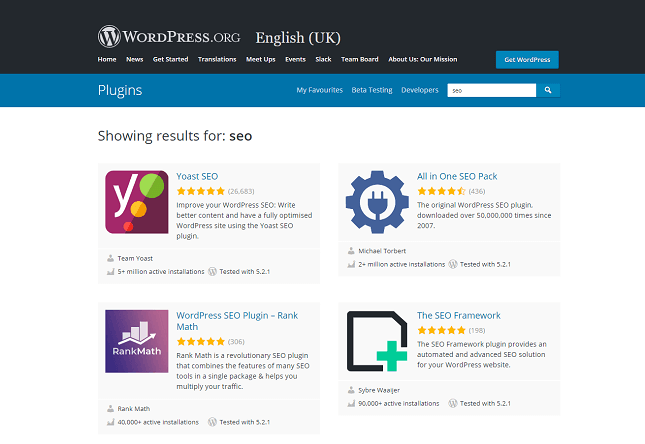The height and width of the screenshot is (444, 645).
Task: Open Beta Testing link
Action: [x=372, y=90]
